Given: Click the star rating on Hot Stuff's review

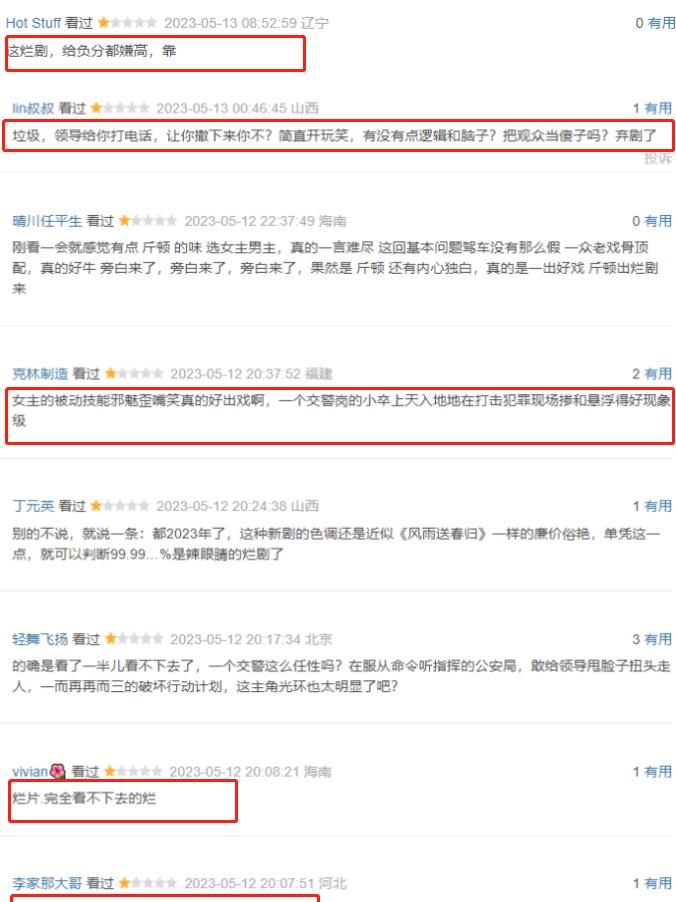Looking at the screenshot, I should coord(127,23).
